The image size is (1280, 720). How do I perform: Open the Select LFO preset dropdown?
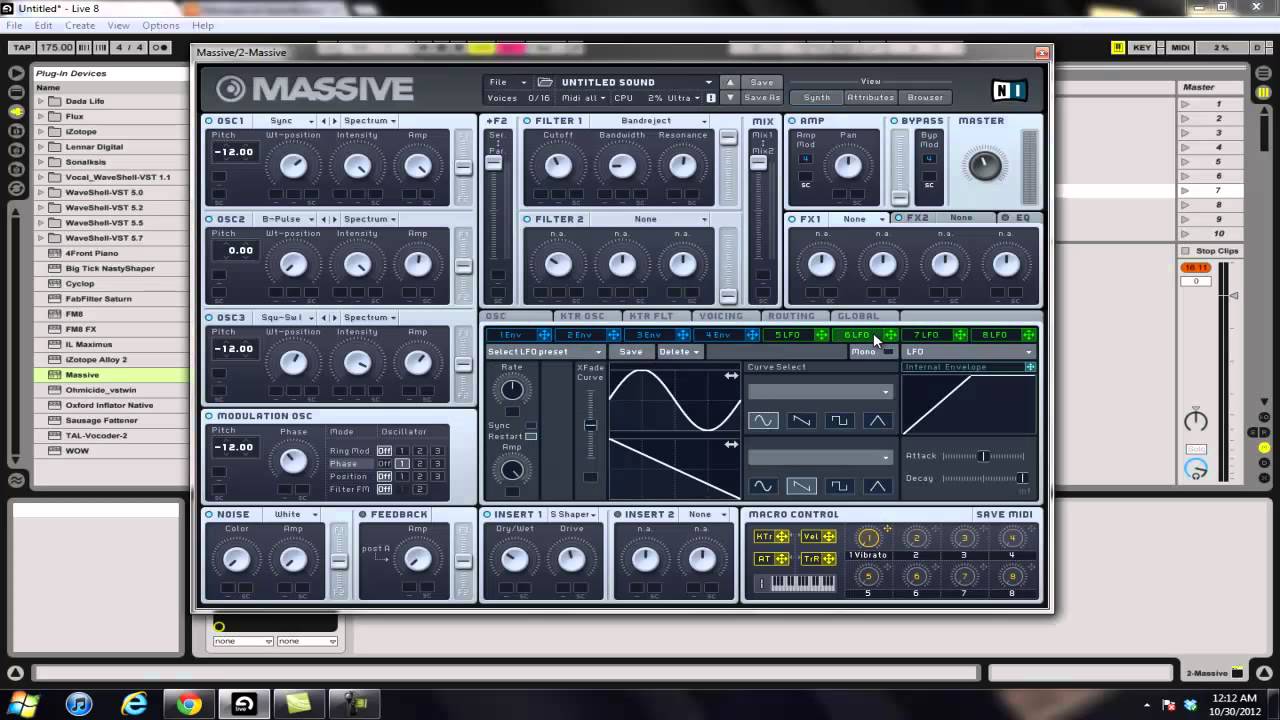pos(545,352)
